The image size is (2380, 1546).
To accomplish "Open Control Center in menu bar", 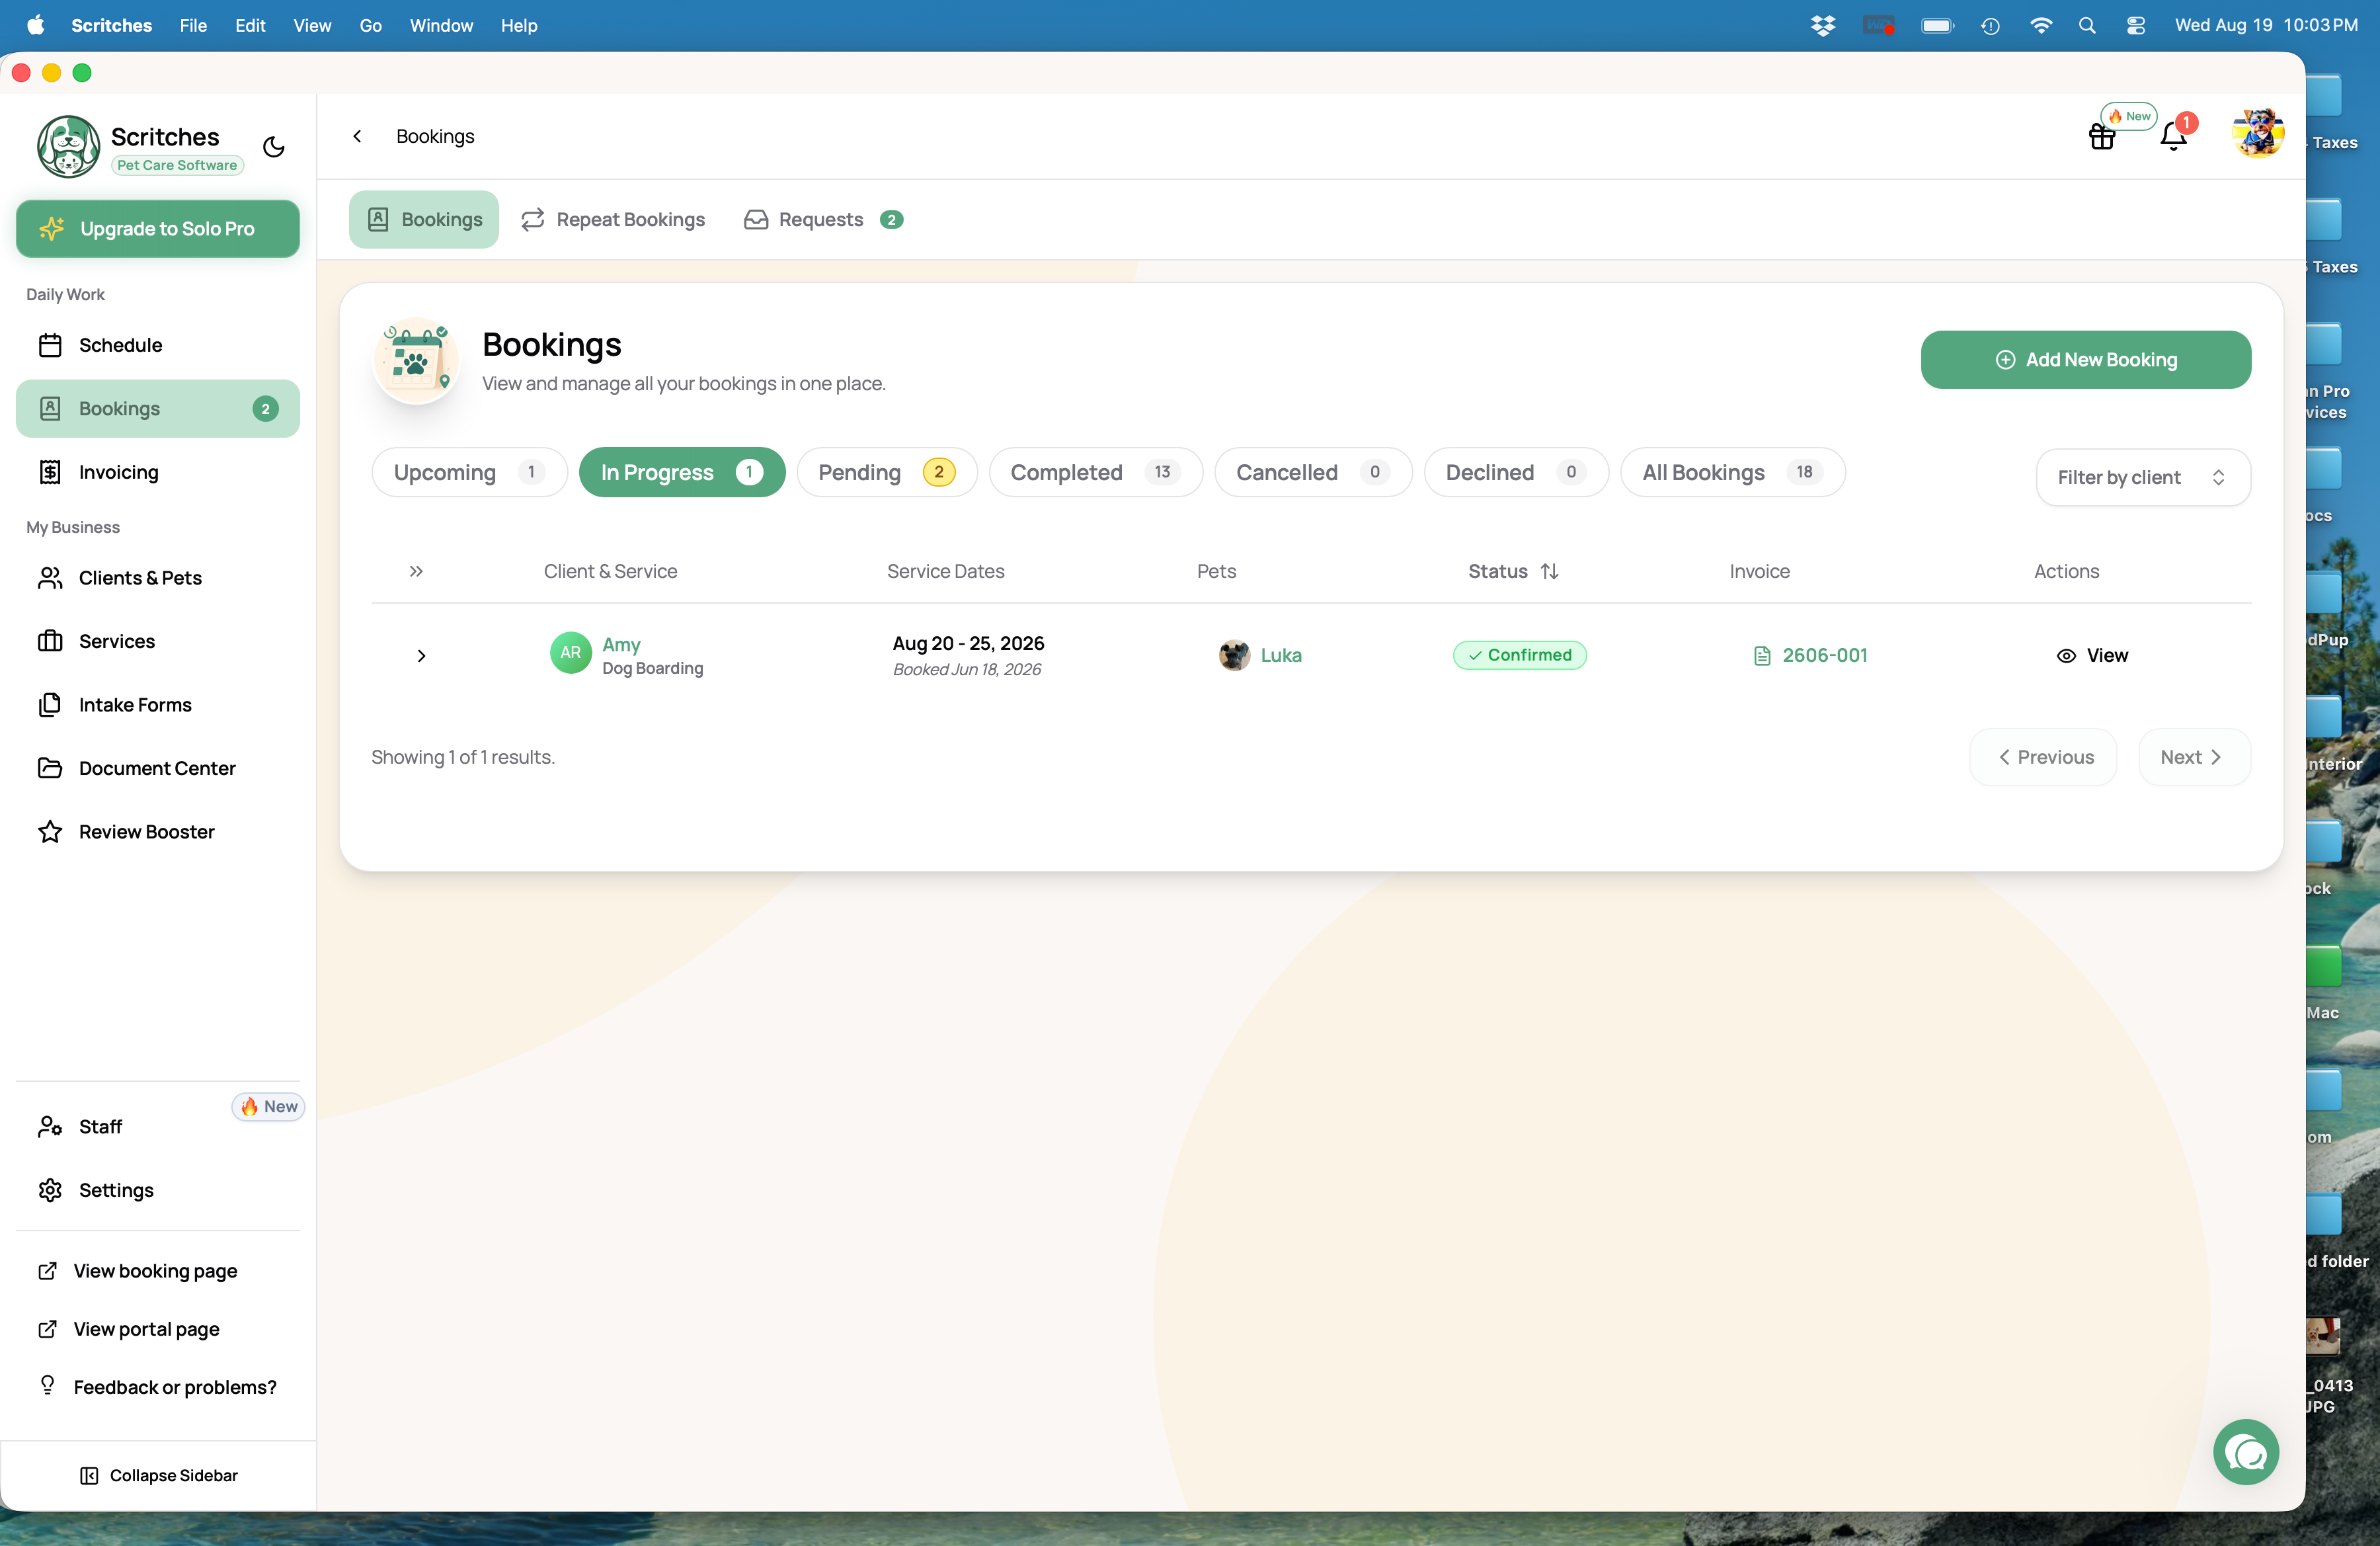I will (2135, 25).
